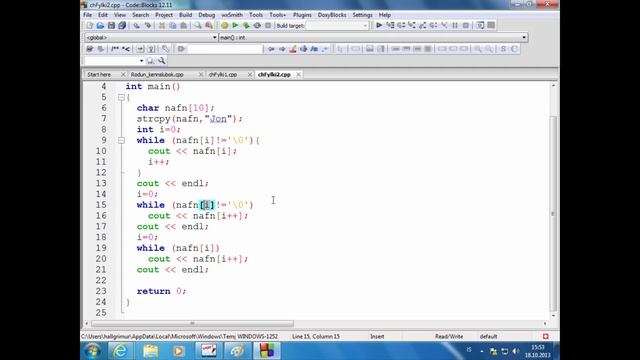
Task: Click the Save all files icon
Action: tap(122, 25)
